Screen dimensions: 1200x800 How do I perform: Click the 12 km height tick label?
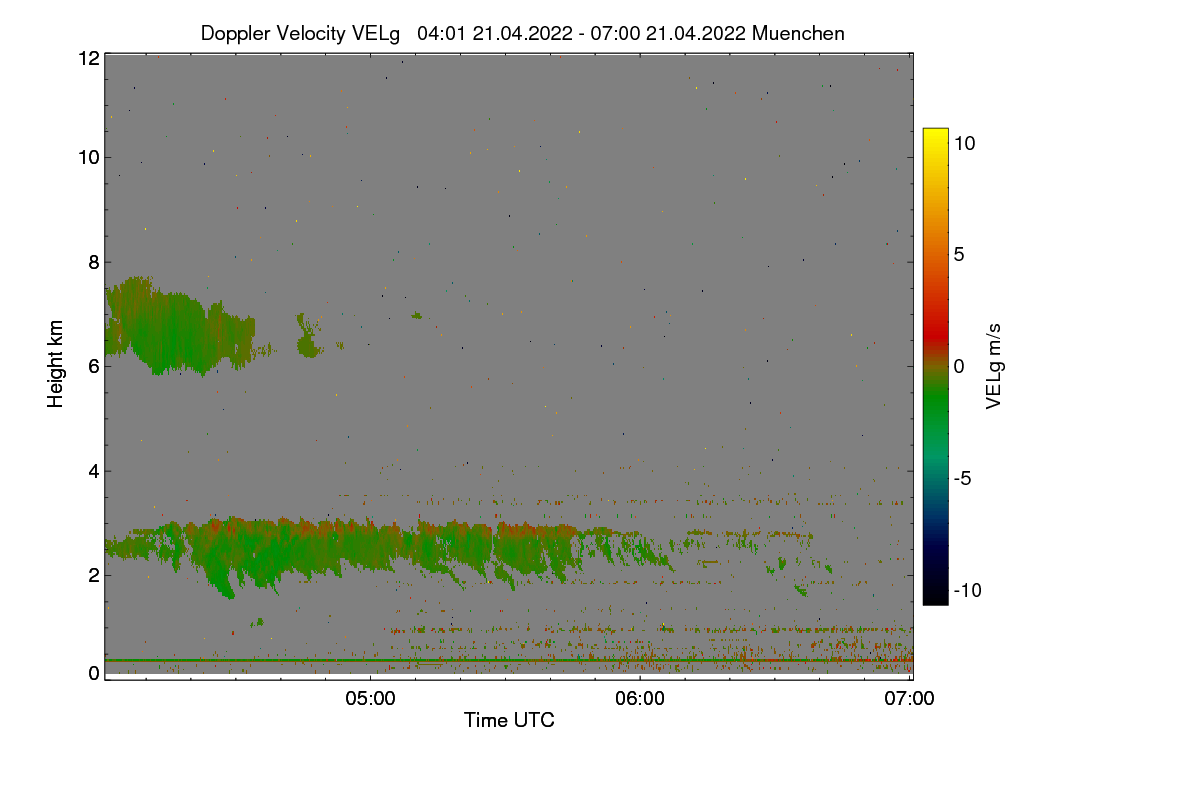pos(88,58)
